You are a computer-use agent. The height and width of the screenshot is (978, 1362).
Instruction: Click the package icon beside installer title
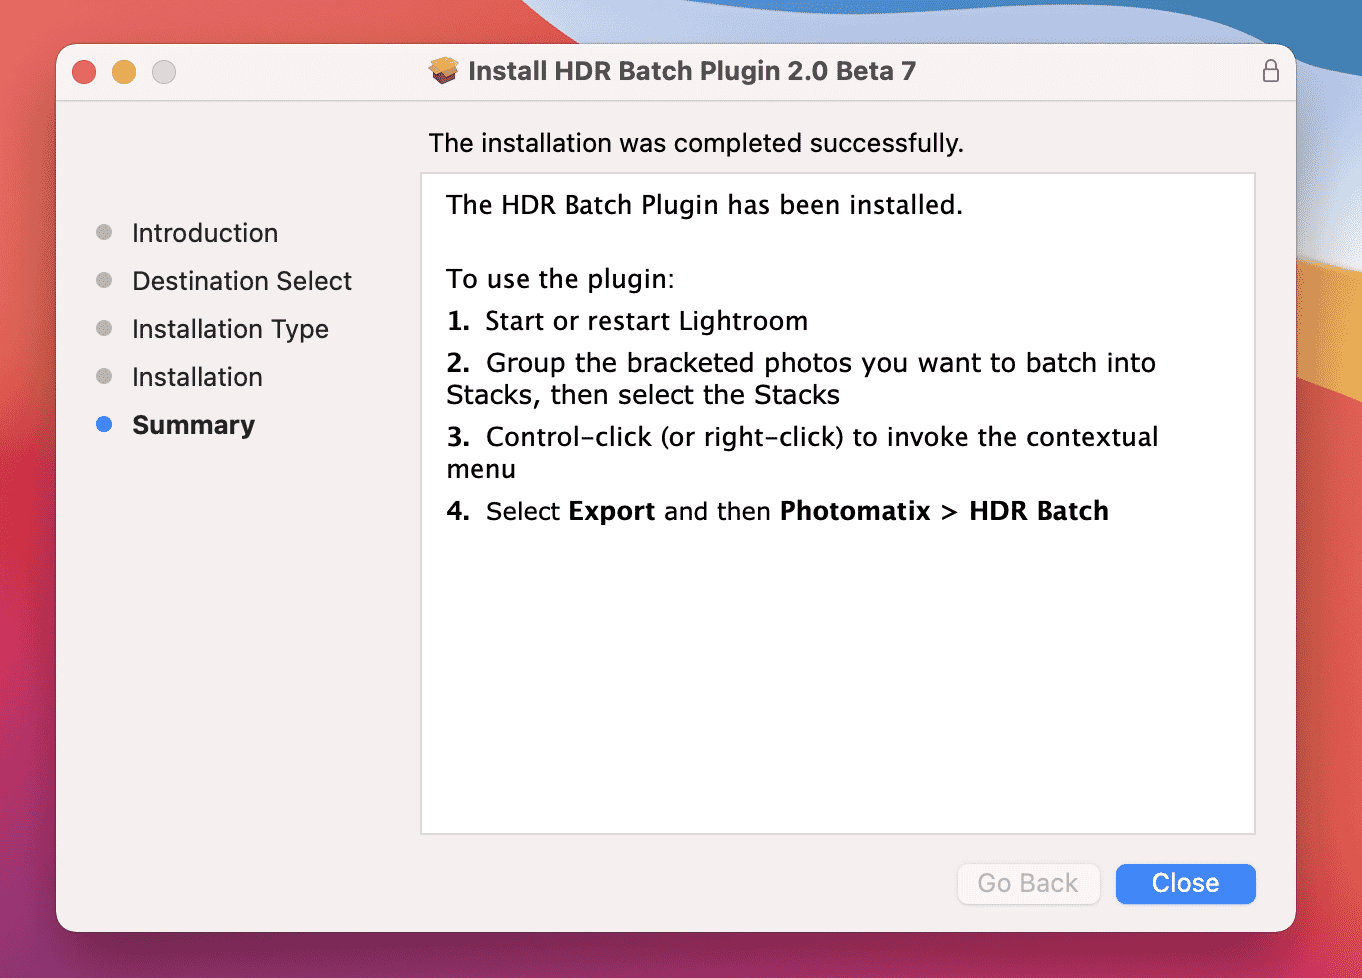(443, 71)
